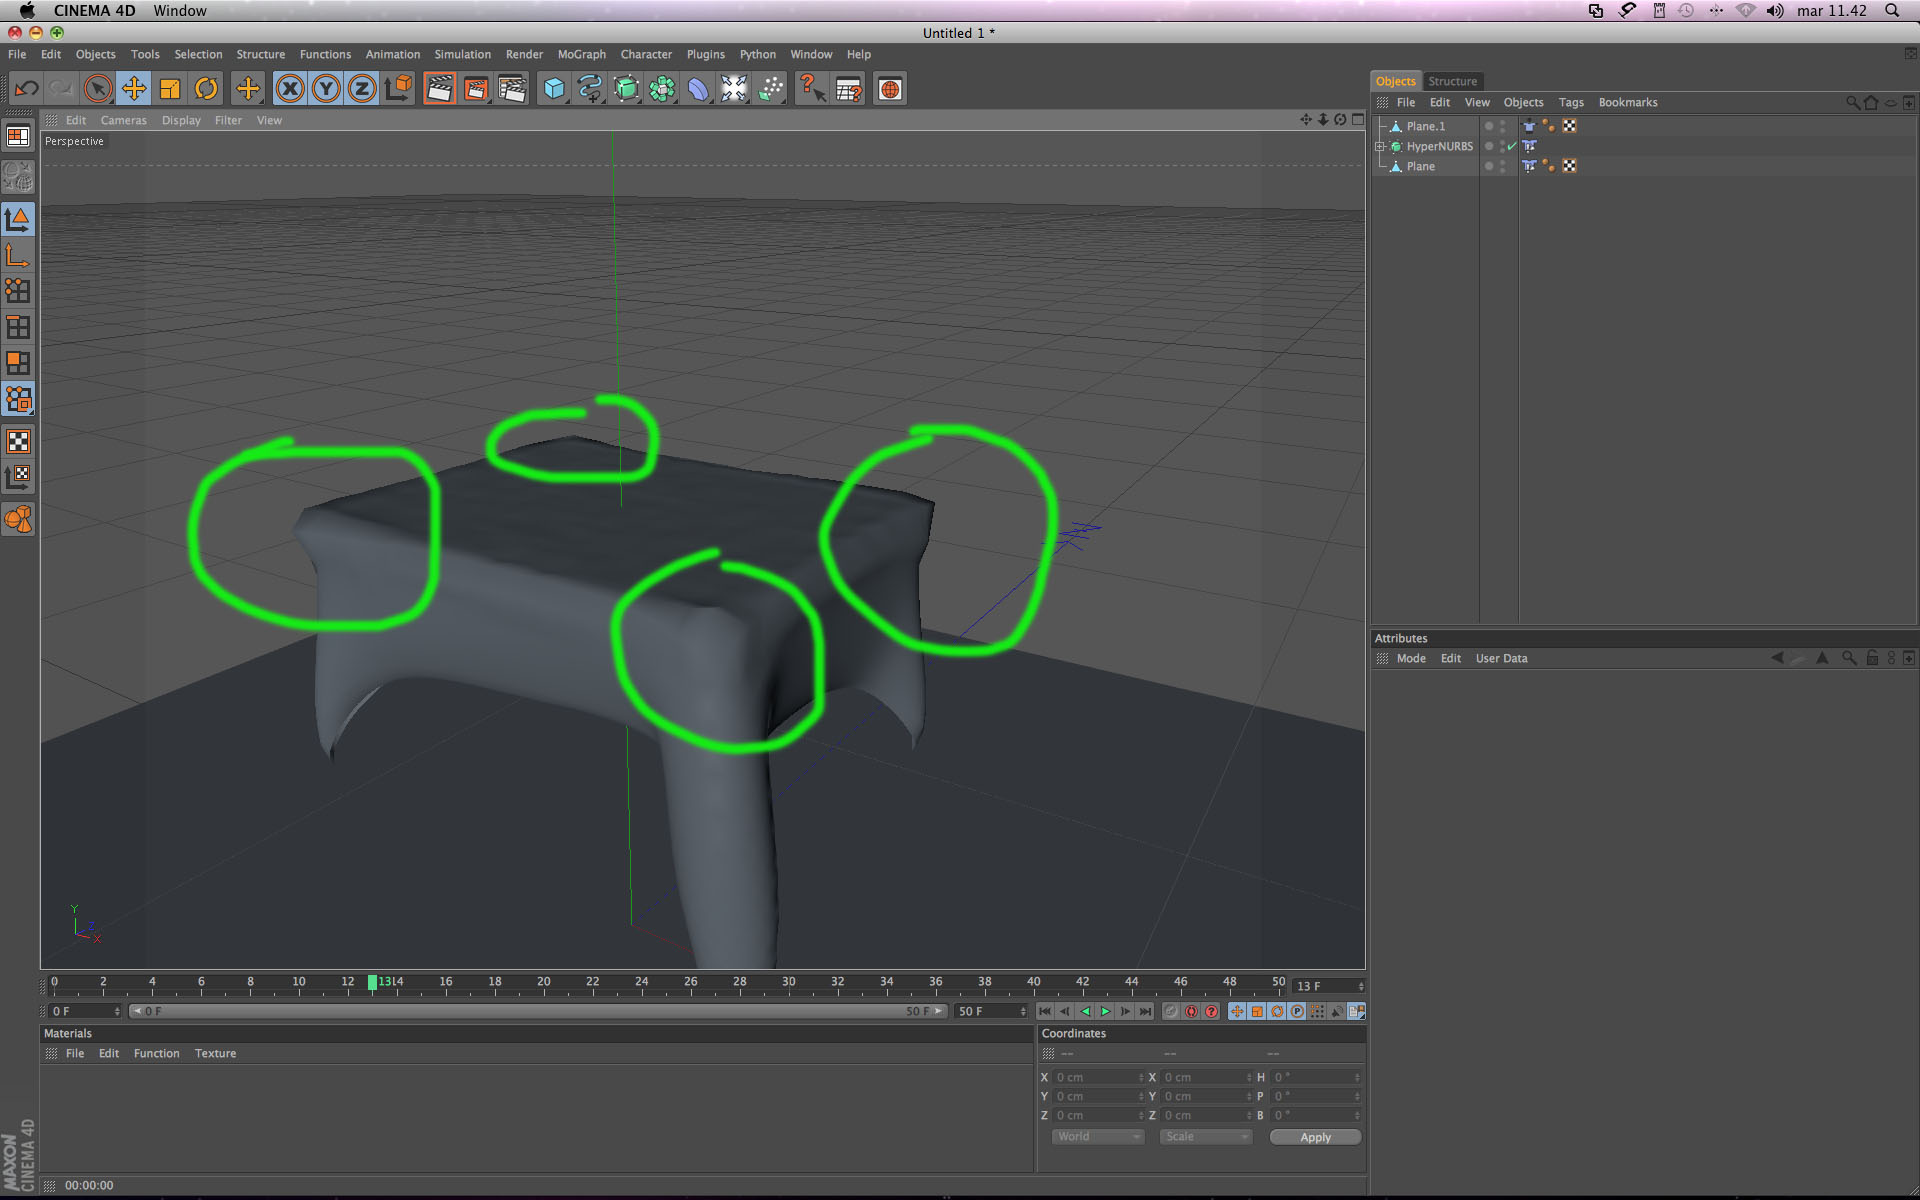1920x1200 pixels.
Task: Switch to the Structure tab
Action: point(1452,81)
